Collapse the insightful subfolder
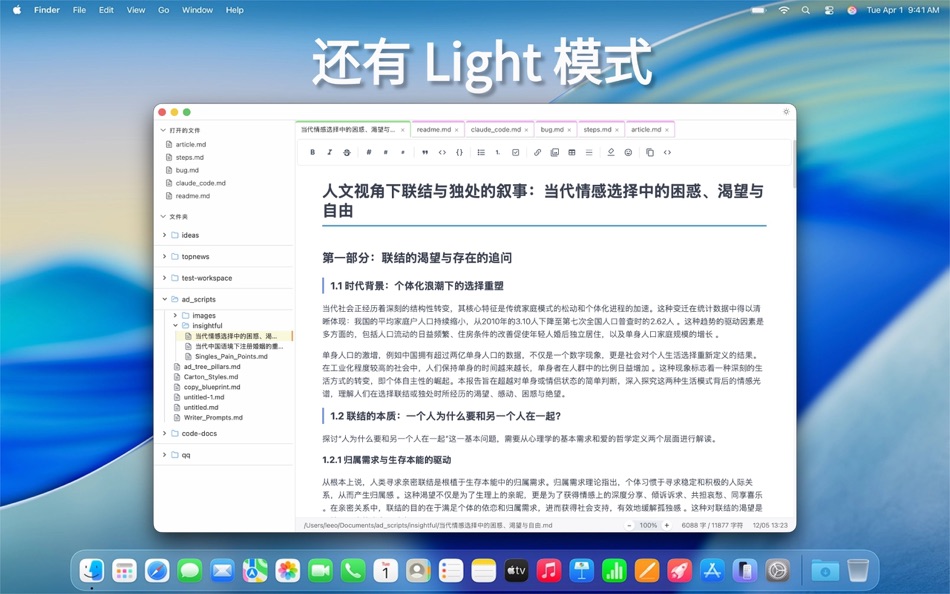 pyautogui.click(x=175, y=325)
